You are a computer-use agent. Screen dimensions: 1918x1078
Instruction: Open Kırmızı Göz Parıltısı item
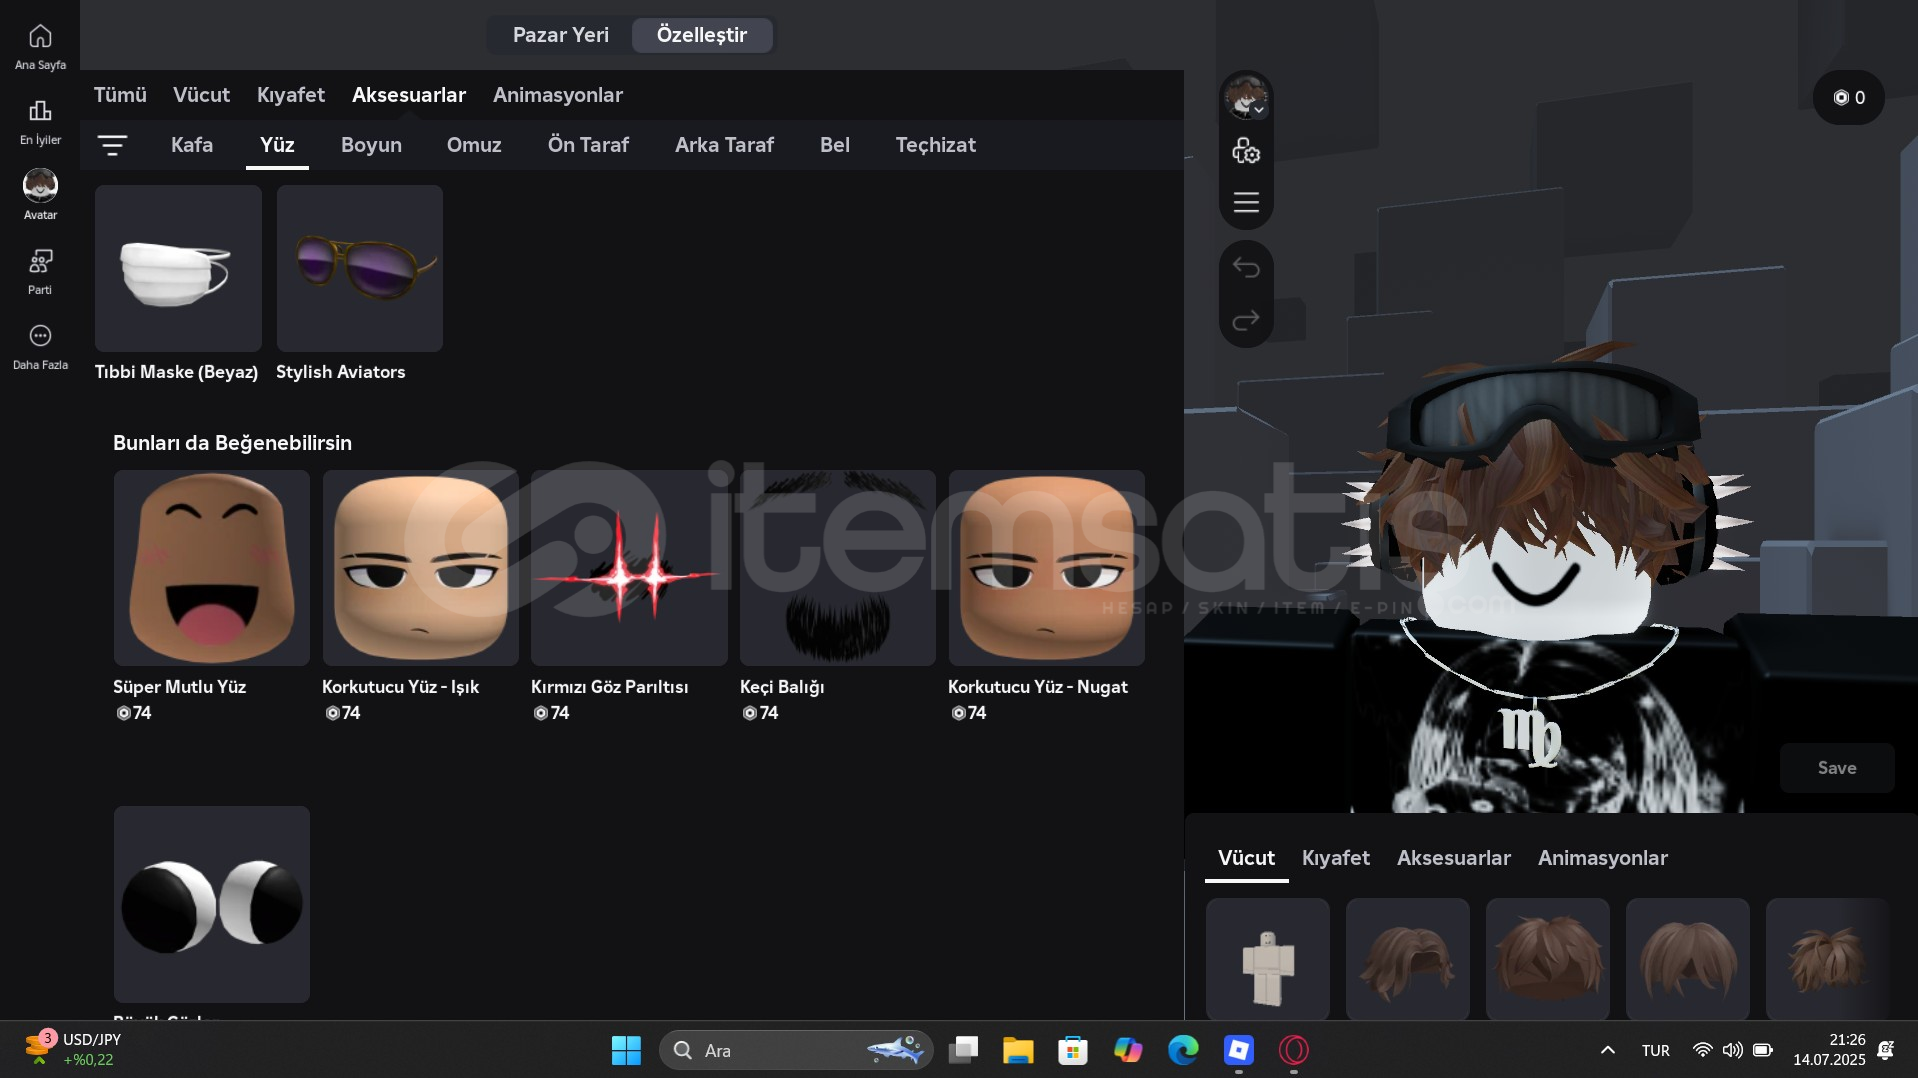point(629,568)
